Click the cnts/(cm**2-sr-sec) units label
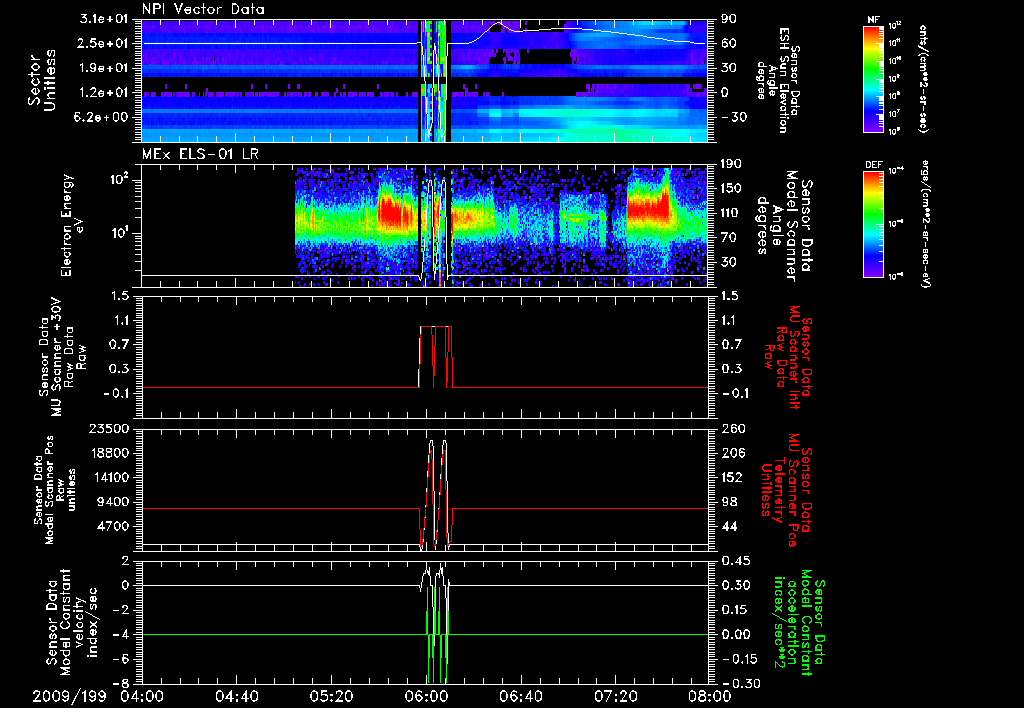This screenshot has height=708, width=1024. tap(923, 78)
